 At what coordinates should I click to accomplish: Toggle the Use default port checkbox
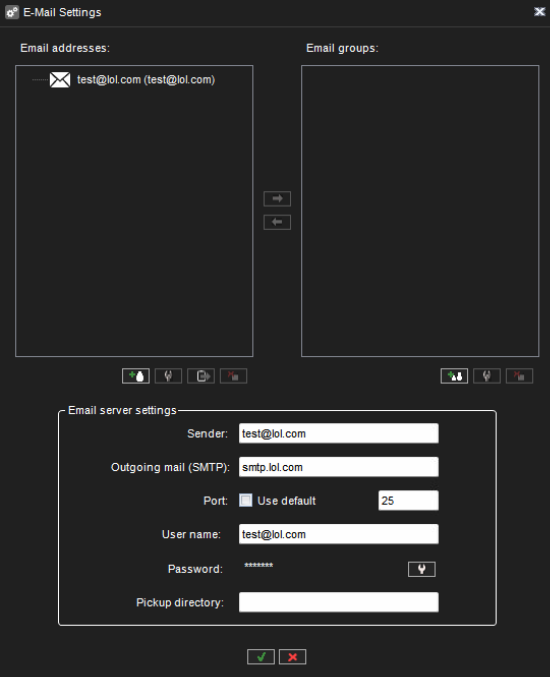click(x=246, y=500)
